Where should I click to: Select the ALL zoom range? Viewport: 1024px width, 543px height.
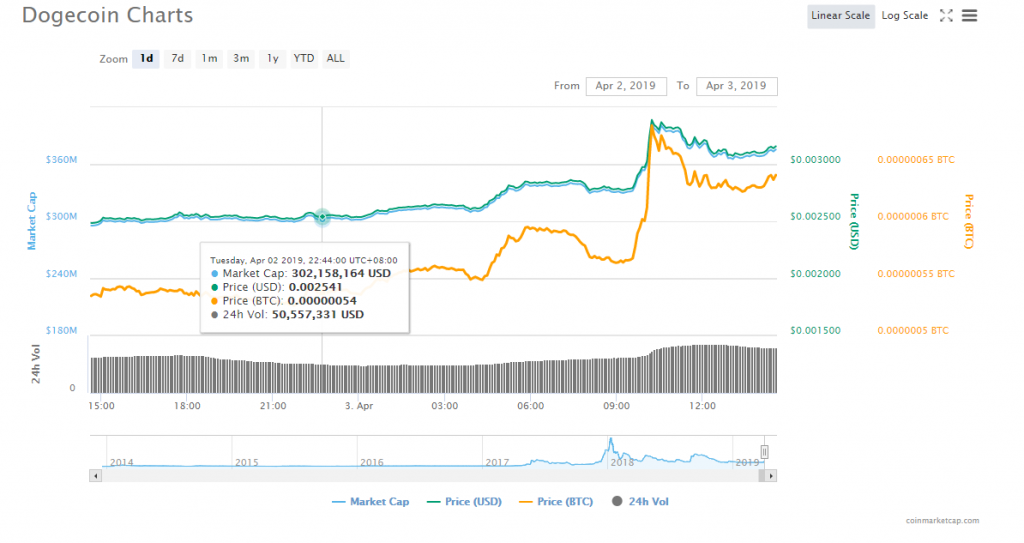(336, 59)
